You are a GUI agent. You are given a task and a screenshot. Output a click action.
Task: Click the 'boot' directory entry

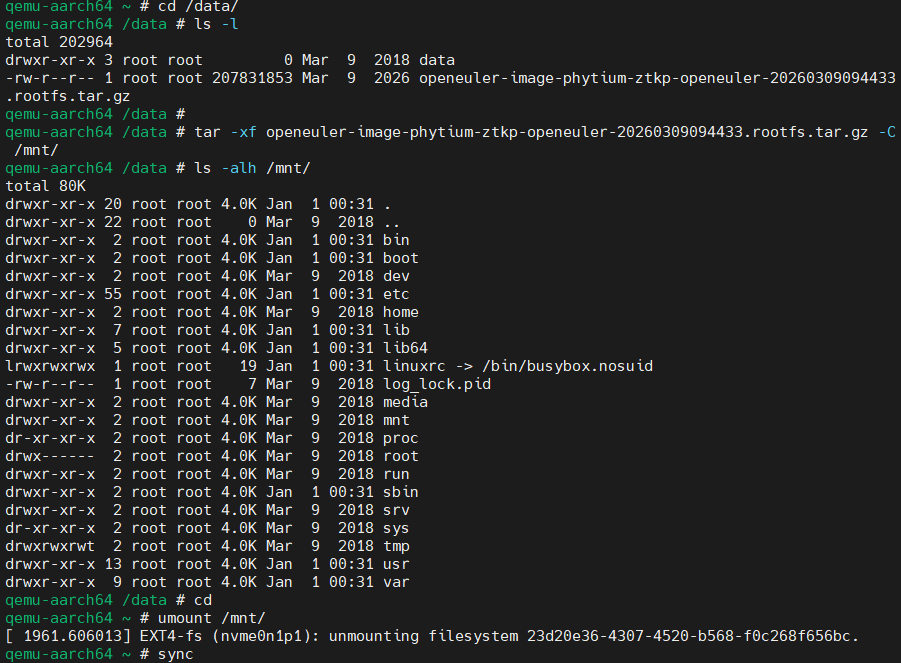point(401,258)
